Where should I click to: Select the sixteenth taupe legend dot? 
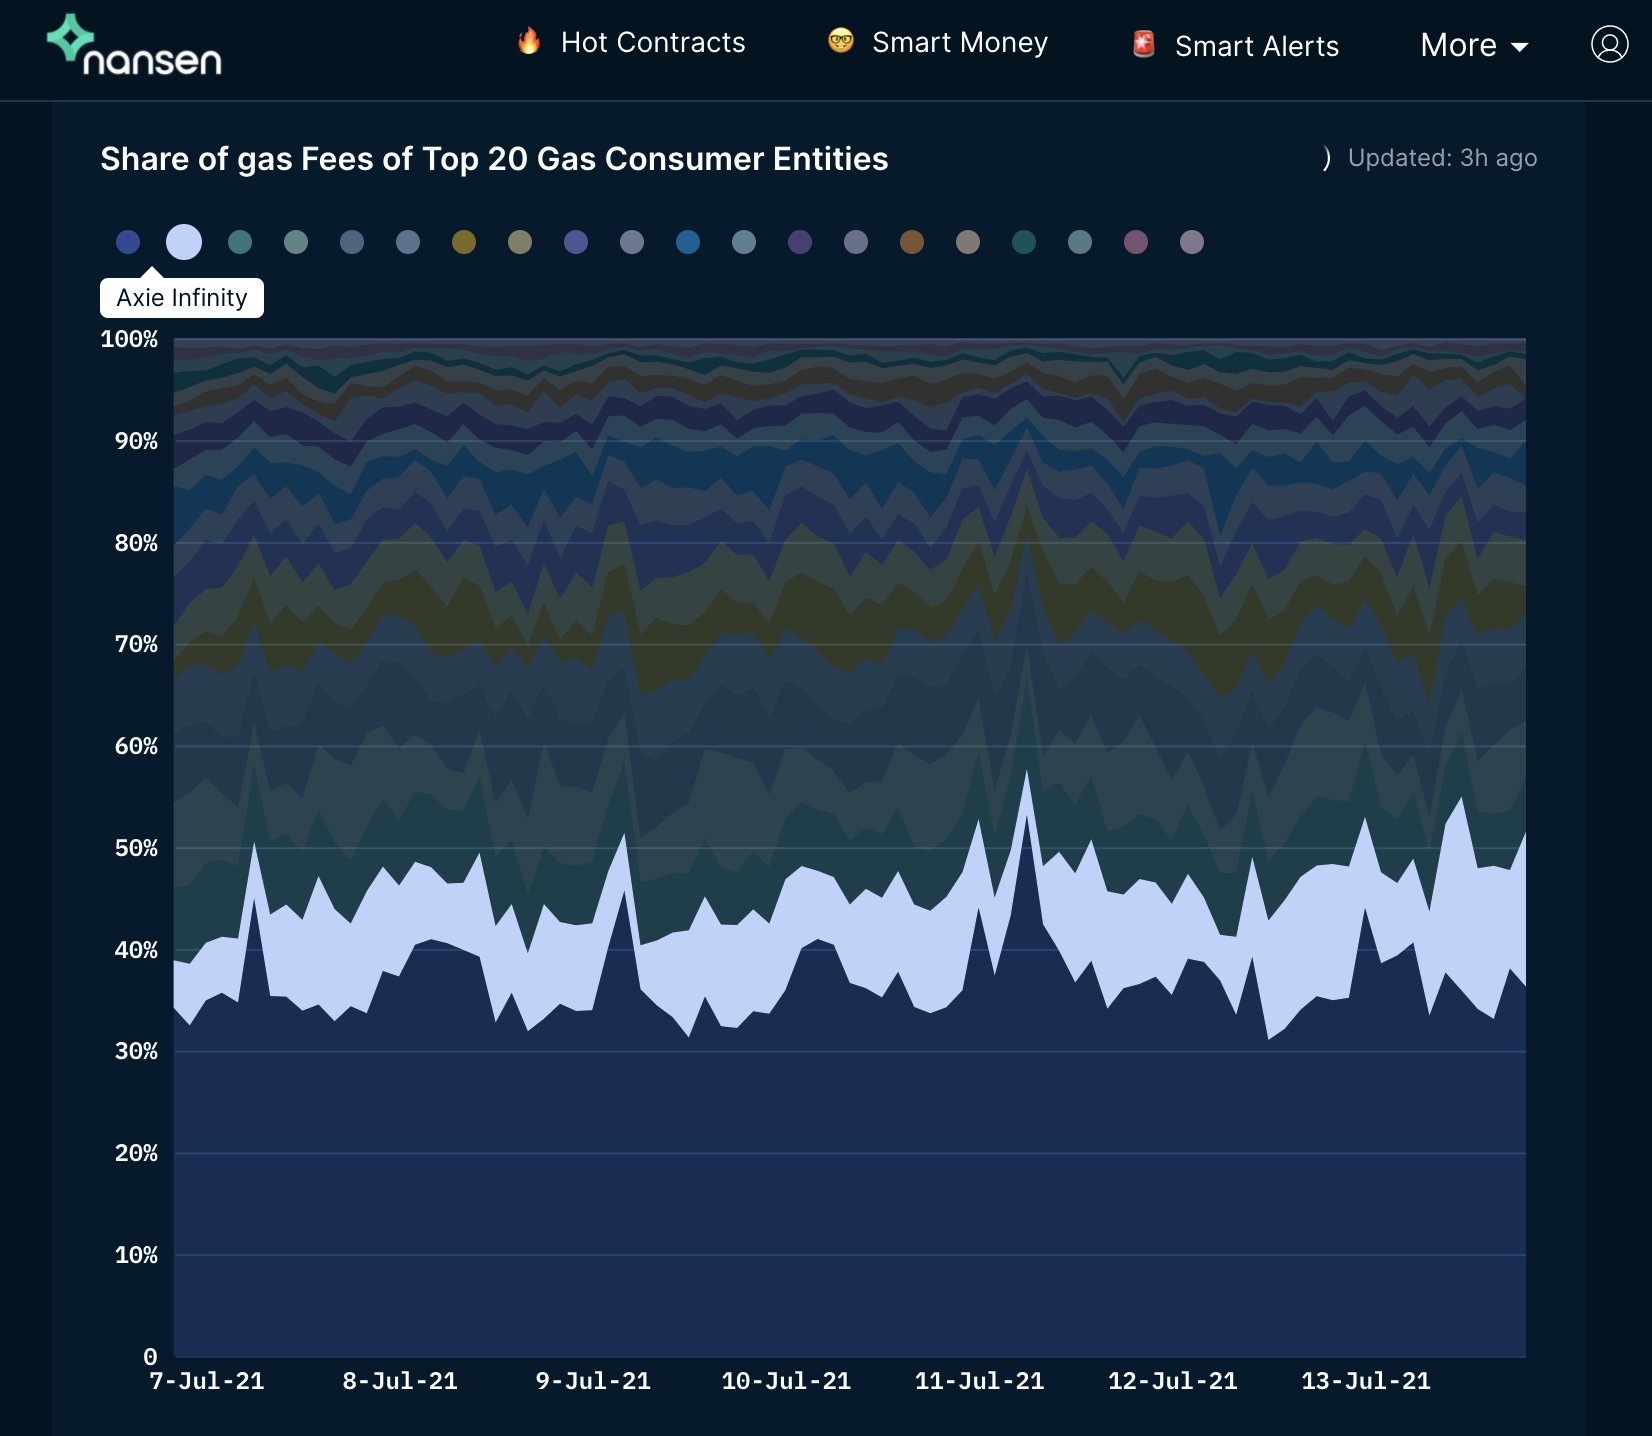pos(968,242)
